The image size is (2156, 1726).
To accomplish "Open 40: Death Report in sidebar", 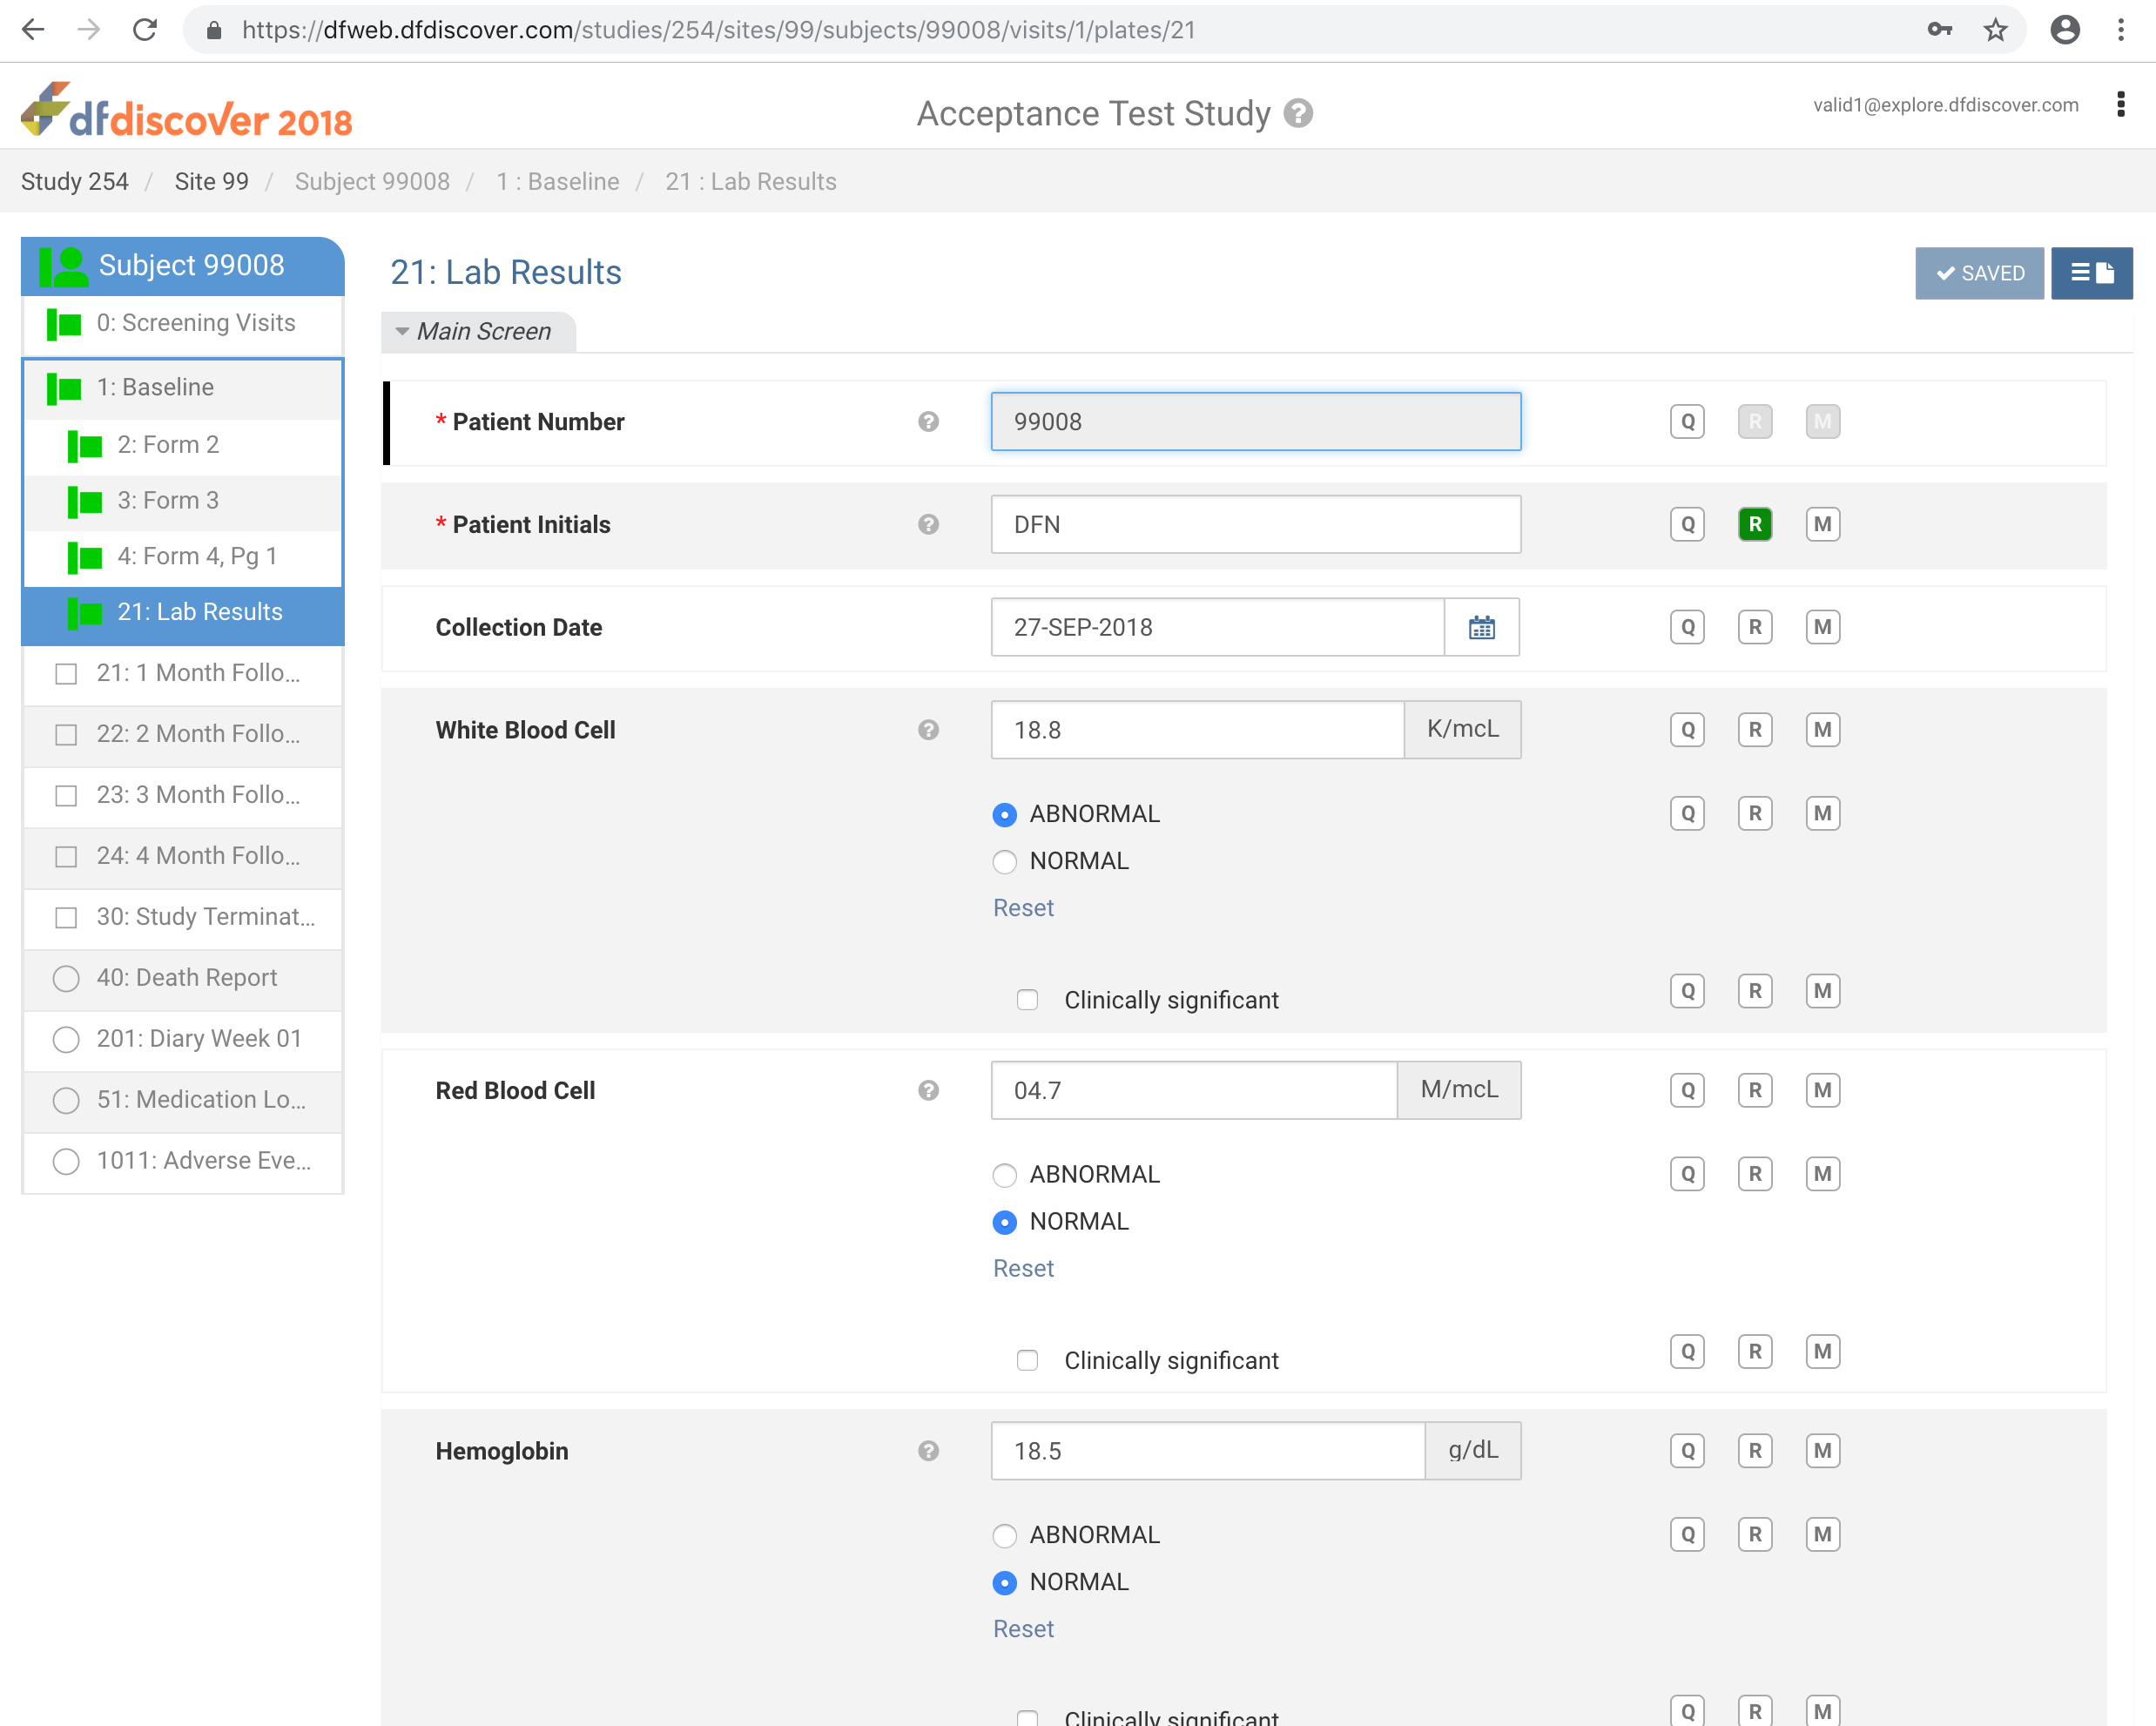I will pyautogui.click(x=186, y=978).
